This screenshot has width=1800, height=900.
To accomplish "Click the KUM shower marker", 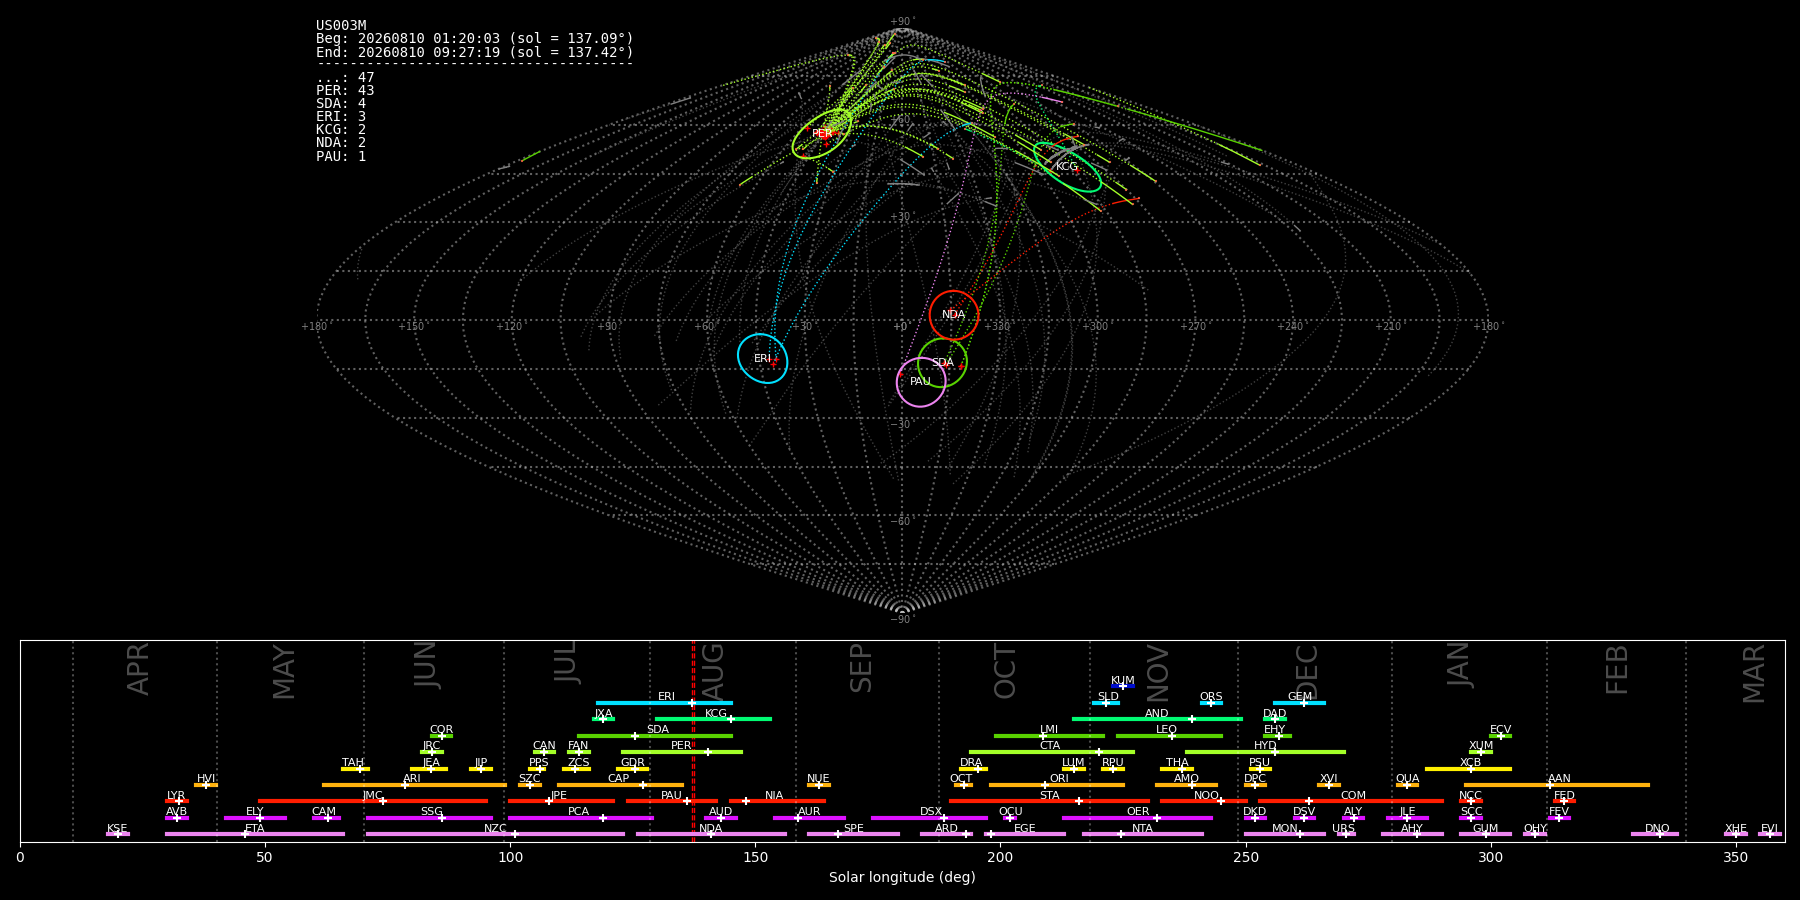I will (x=1123, y=686).
